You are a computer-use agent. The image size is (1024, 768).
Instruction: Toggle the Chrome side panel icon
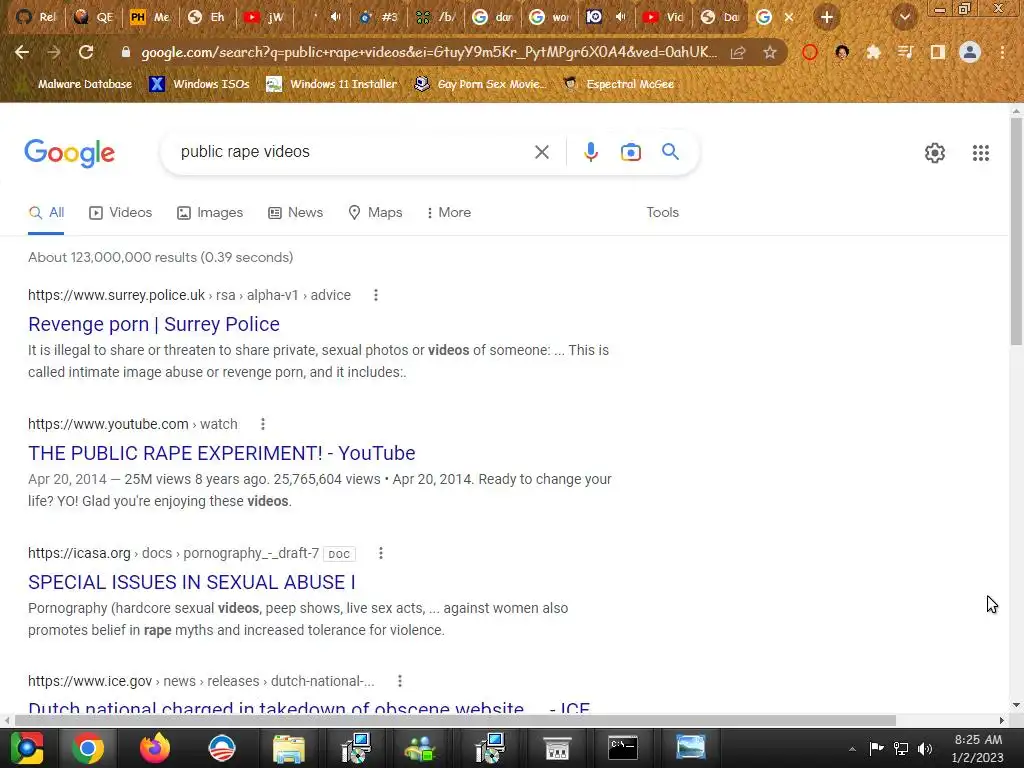tap(938, 52)
